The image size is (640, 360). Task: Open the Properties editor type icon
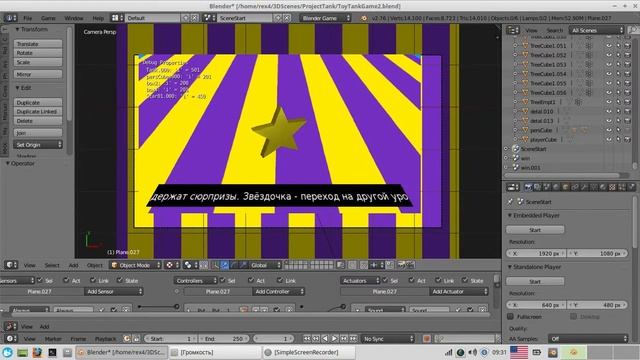pyautogui.click(x=512, y=187)
